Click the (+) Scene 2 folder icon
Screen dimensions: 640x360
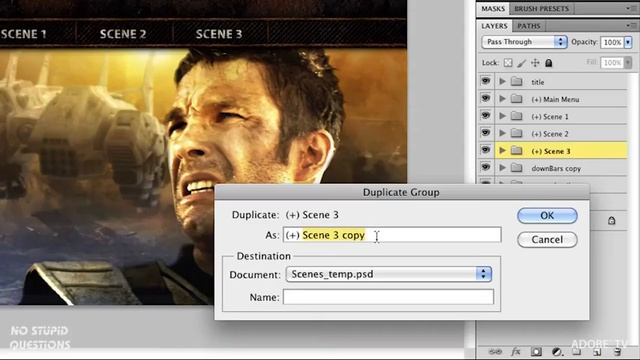pyautogui.click(x=517, y=133)
